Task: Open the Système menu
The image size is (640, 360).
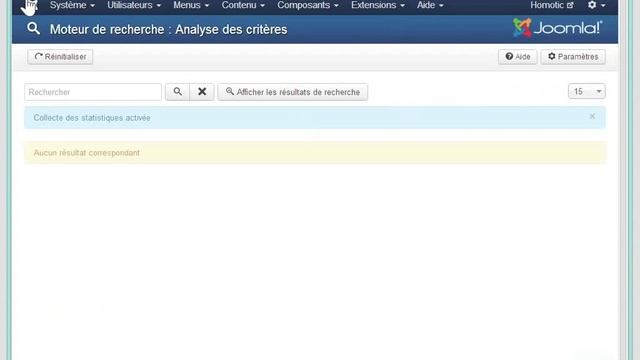Action: (72, 5)
